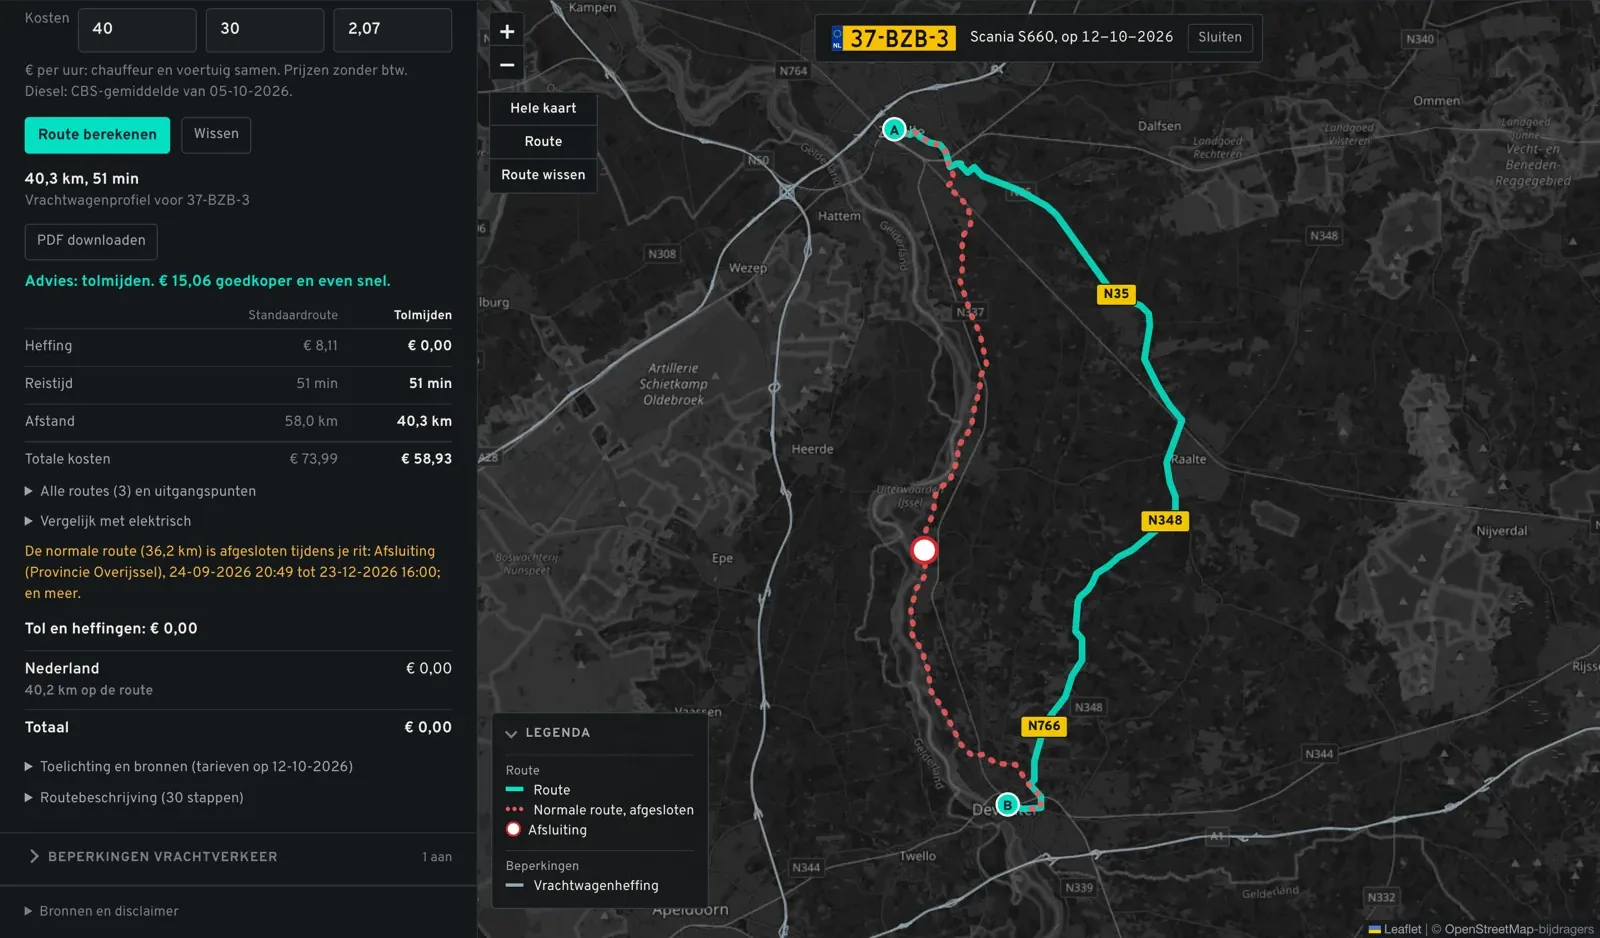Expand Alle routes (3) en uitgangspunten
The image size is (1600, 938).
pyautogui.click(x=140, y=491)
